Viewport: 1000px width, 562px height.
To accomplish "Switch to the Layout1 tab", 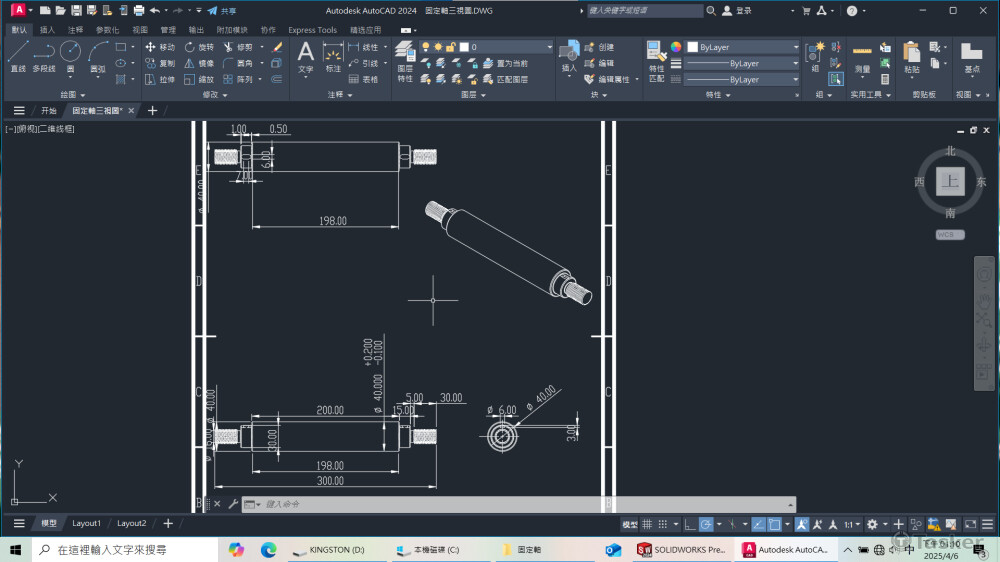I will point(86,523).
